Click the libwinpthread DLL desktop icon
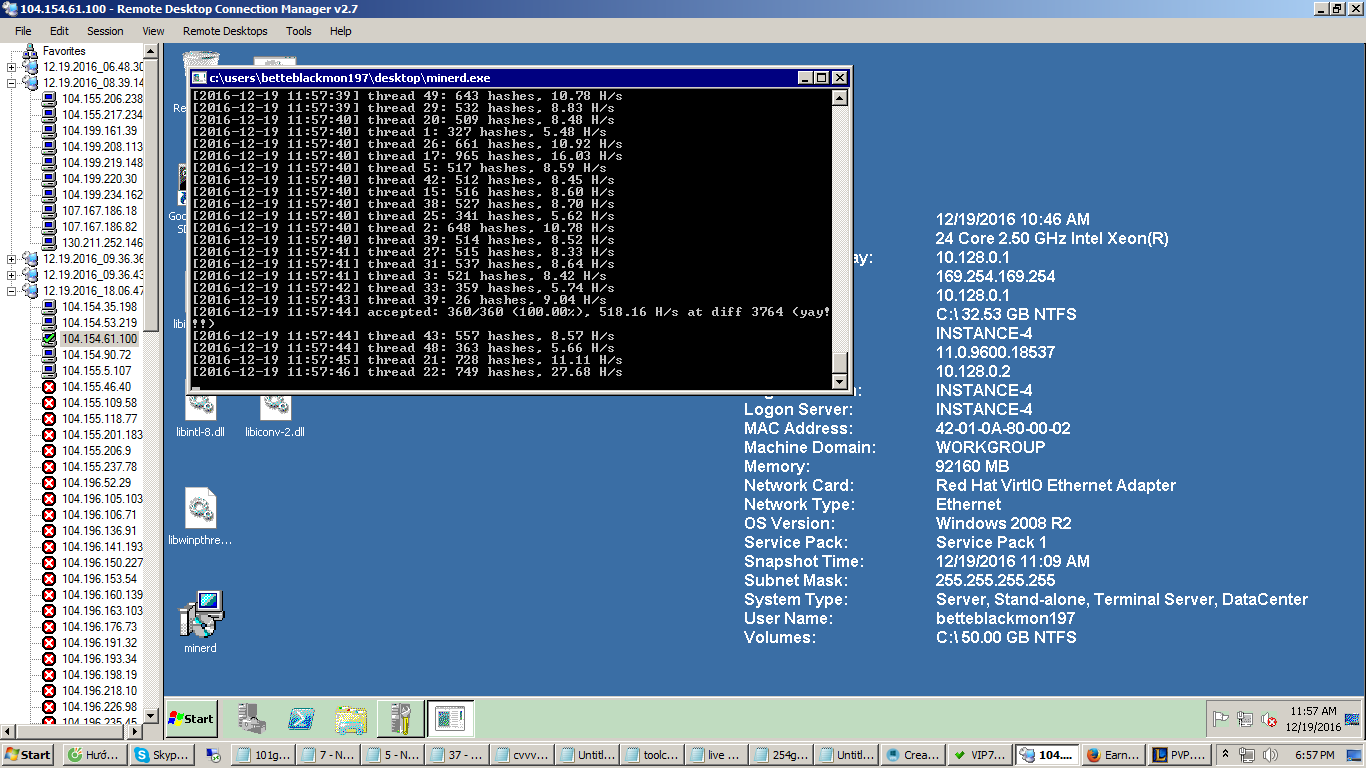Viewport: 1366px width, 768px height. click(x=201, y=517)
